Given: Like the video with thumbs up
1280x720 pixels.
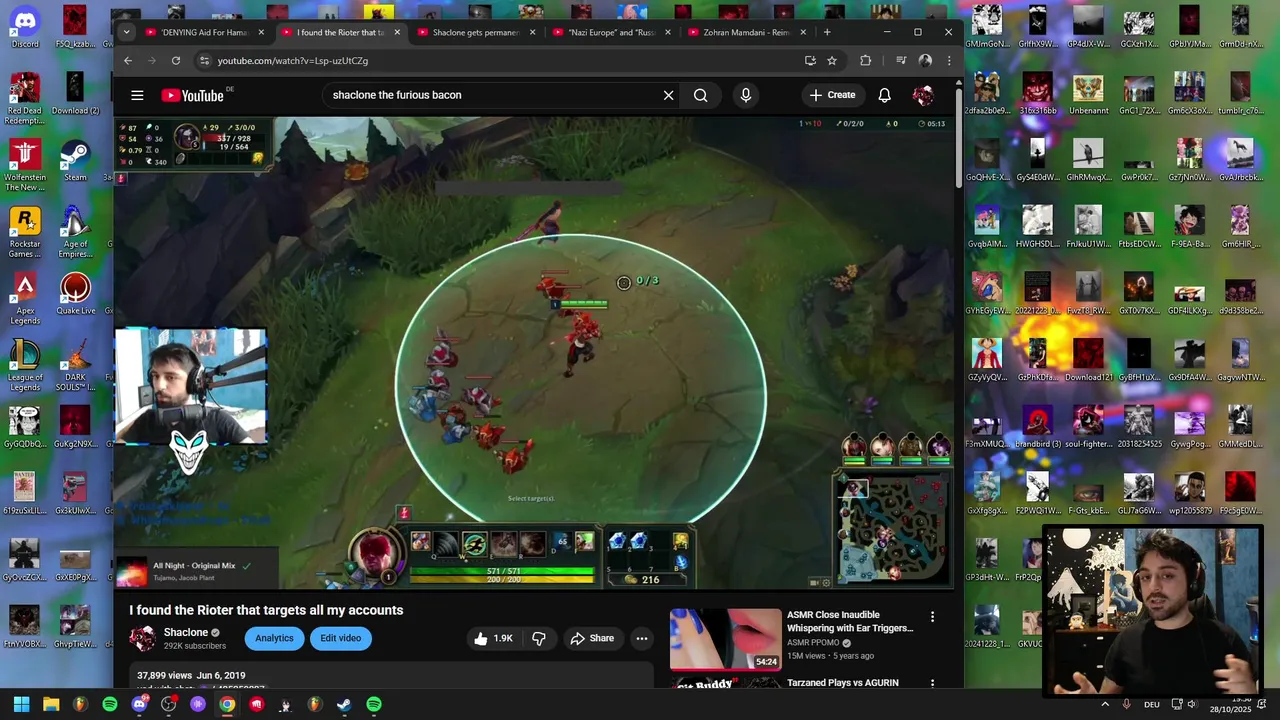Looking at the screenshot, I should click(x=493, y=638).
